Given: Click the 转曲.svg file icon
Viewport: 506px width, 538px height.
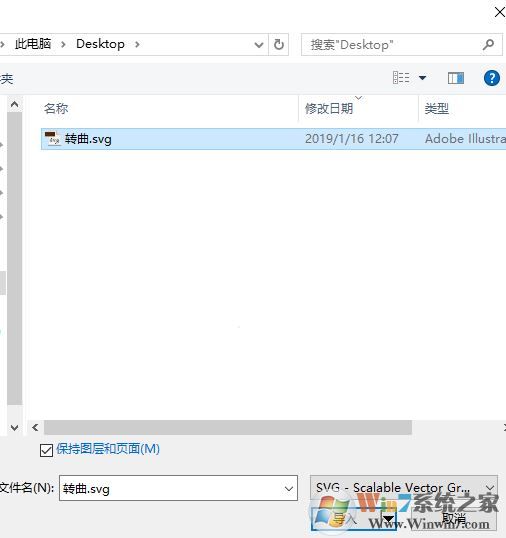Looking at the screenshot, I should [x=53, y=139].
